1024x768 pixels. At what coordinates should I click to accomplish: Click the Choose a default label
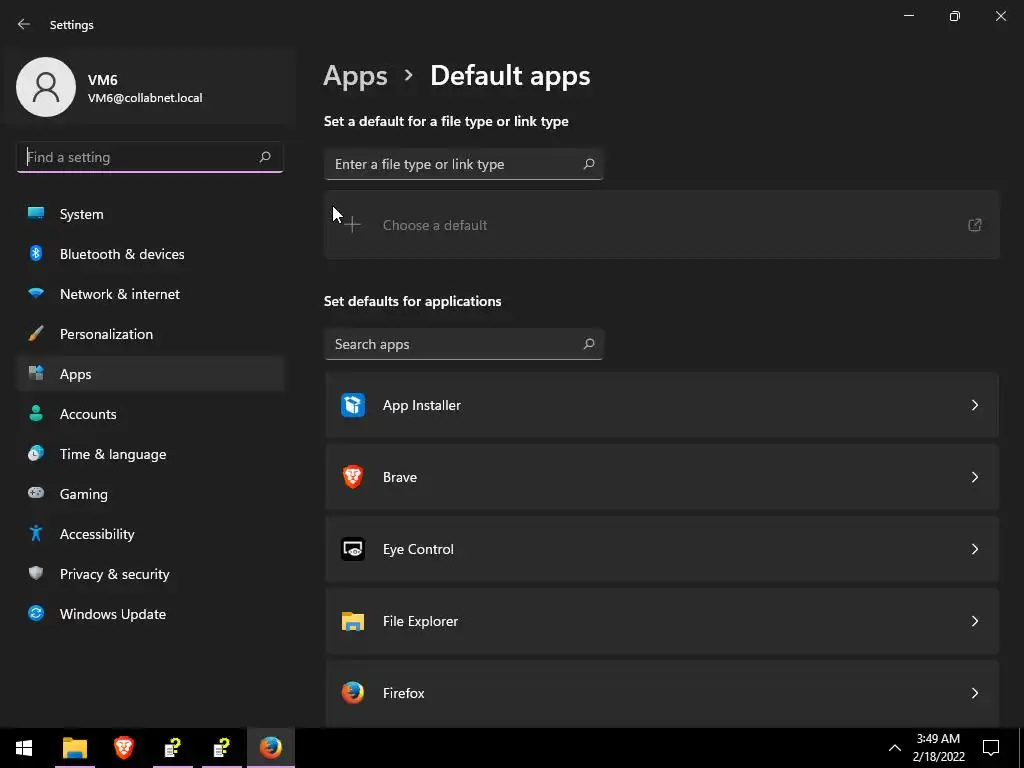[434, 225]
